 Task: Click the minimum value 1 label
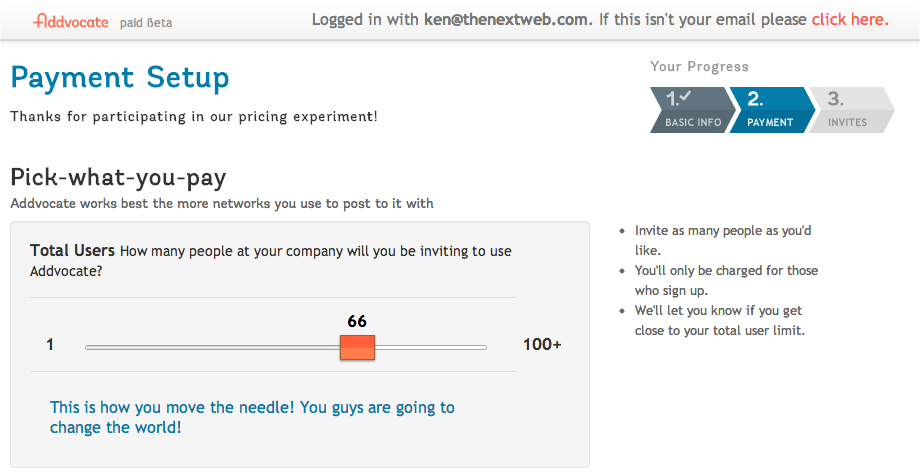pos(50,344)
